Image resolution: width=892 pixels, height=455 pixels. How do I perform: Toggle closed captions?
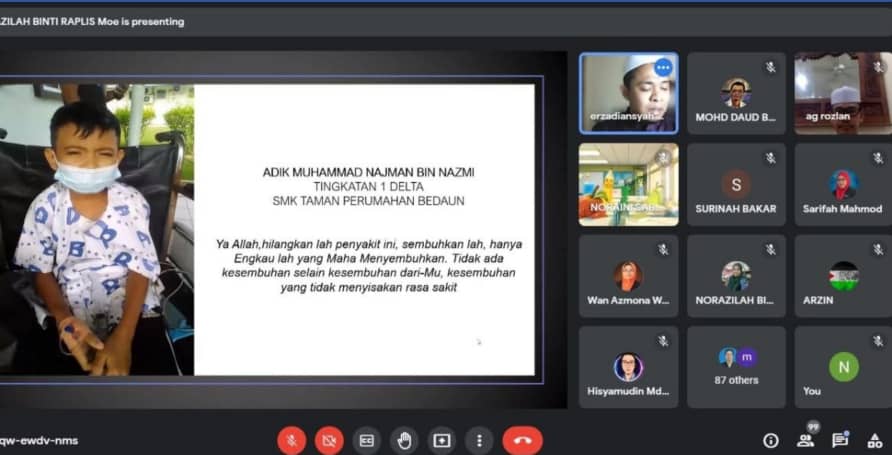(367, 440)
